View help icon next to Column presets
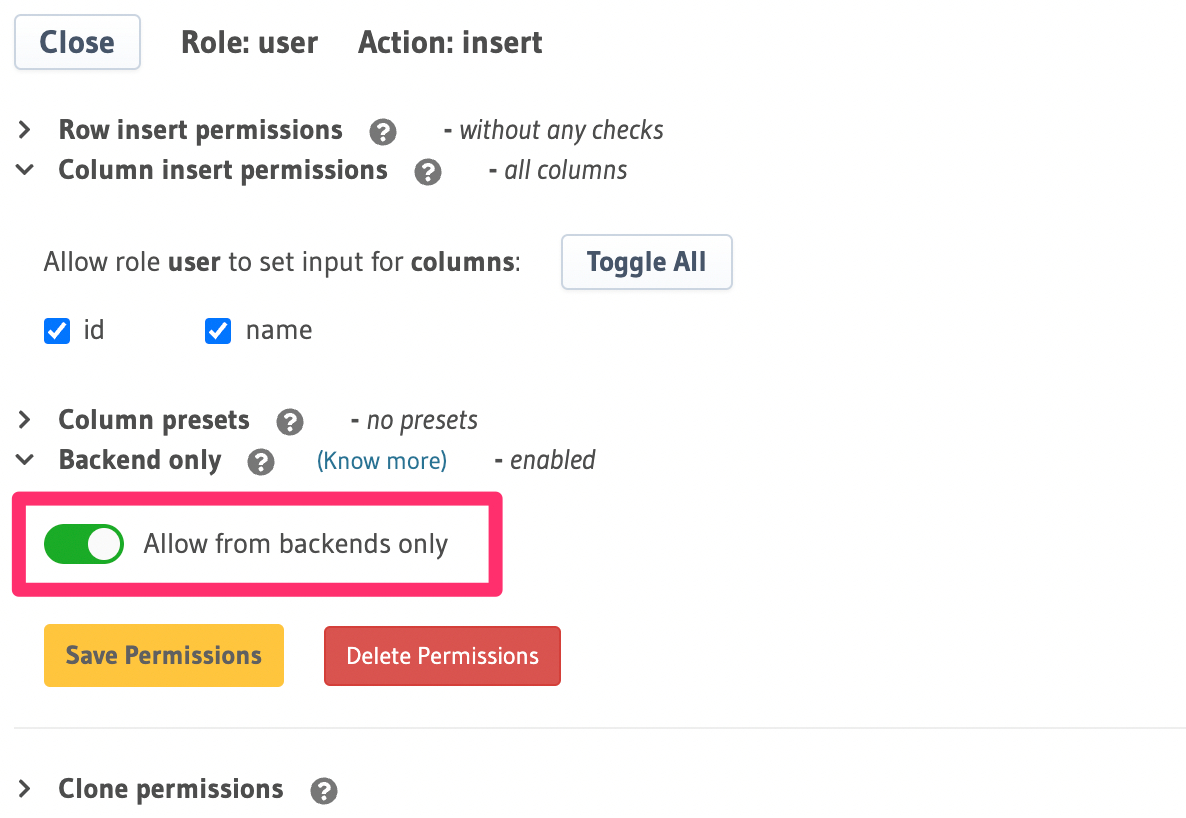Image resolution: width=1186 pixels, height=818 pixels. pyautogui.click(x=290, y=422)
